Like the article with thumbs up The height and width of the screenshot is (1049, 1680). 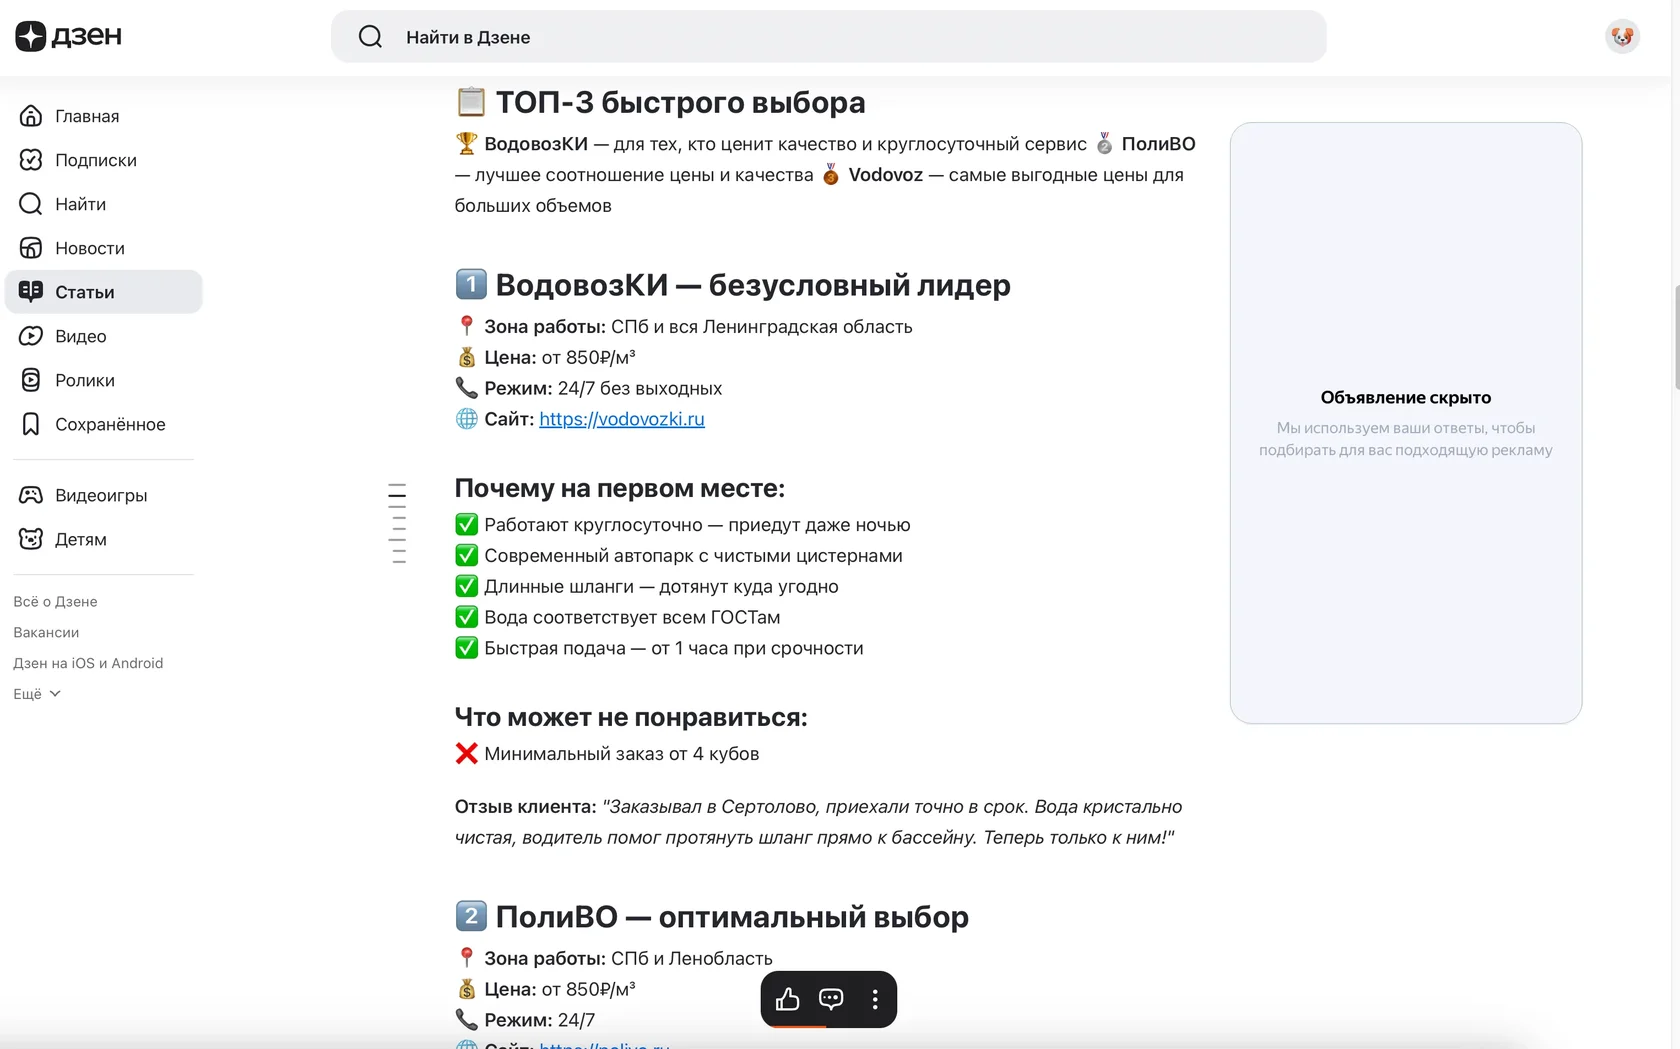787,999
